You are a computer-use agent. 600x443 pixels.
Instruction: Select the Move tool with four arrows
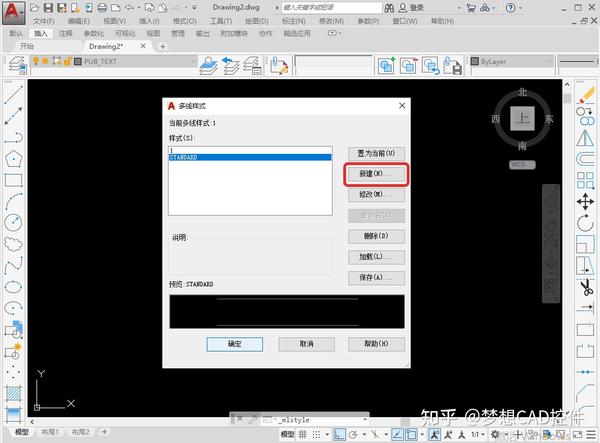click(x=585, y=202)
